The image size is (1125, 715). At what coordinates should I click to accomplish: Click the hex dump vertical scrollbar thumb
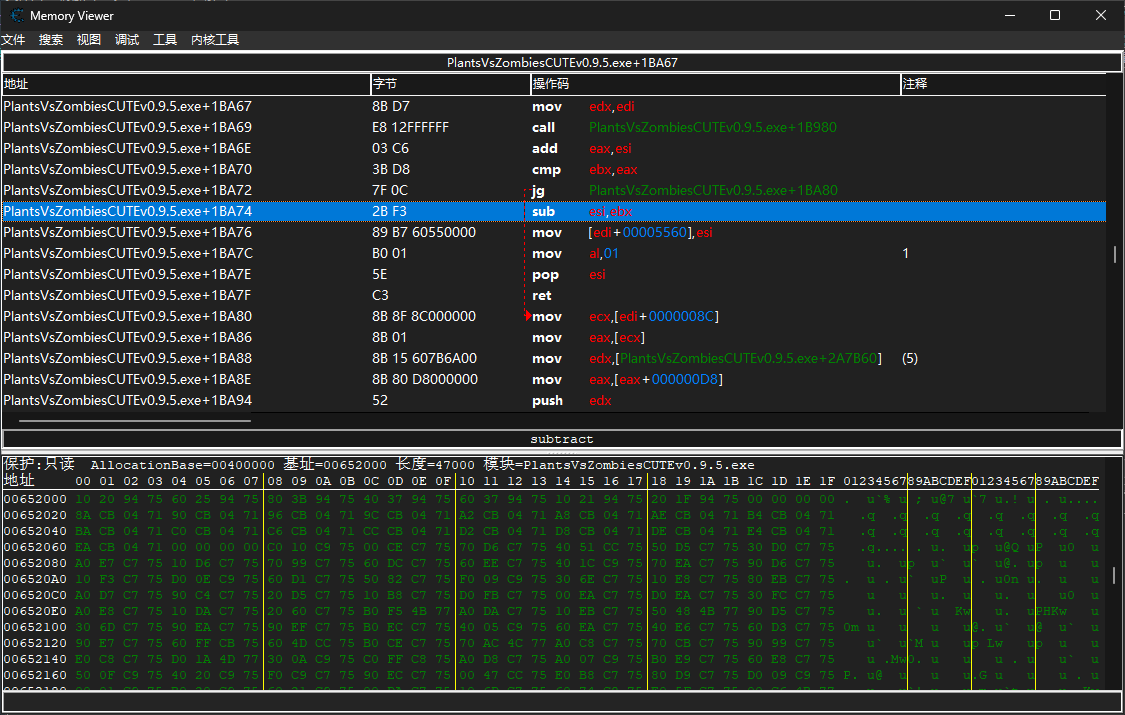[1115, 576]
